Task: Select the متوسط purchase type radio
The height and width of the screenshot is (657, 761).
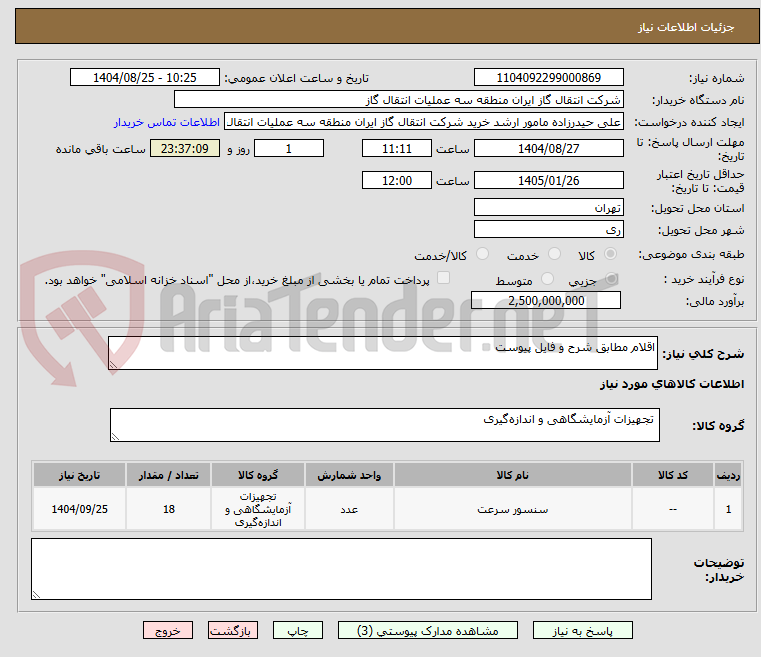Action: [x=547, y=279]
